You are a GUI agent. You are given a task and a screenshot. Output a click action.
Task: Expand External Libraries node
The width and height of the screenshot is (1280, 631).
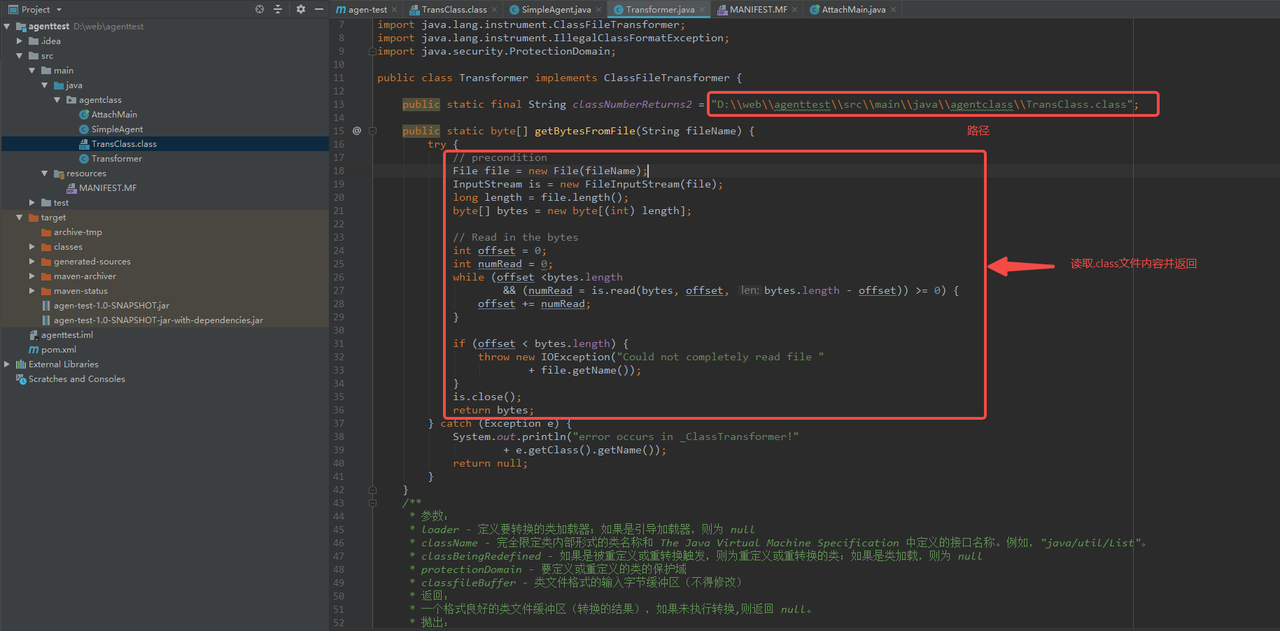8,364
